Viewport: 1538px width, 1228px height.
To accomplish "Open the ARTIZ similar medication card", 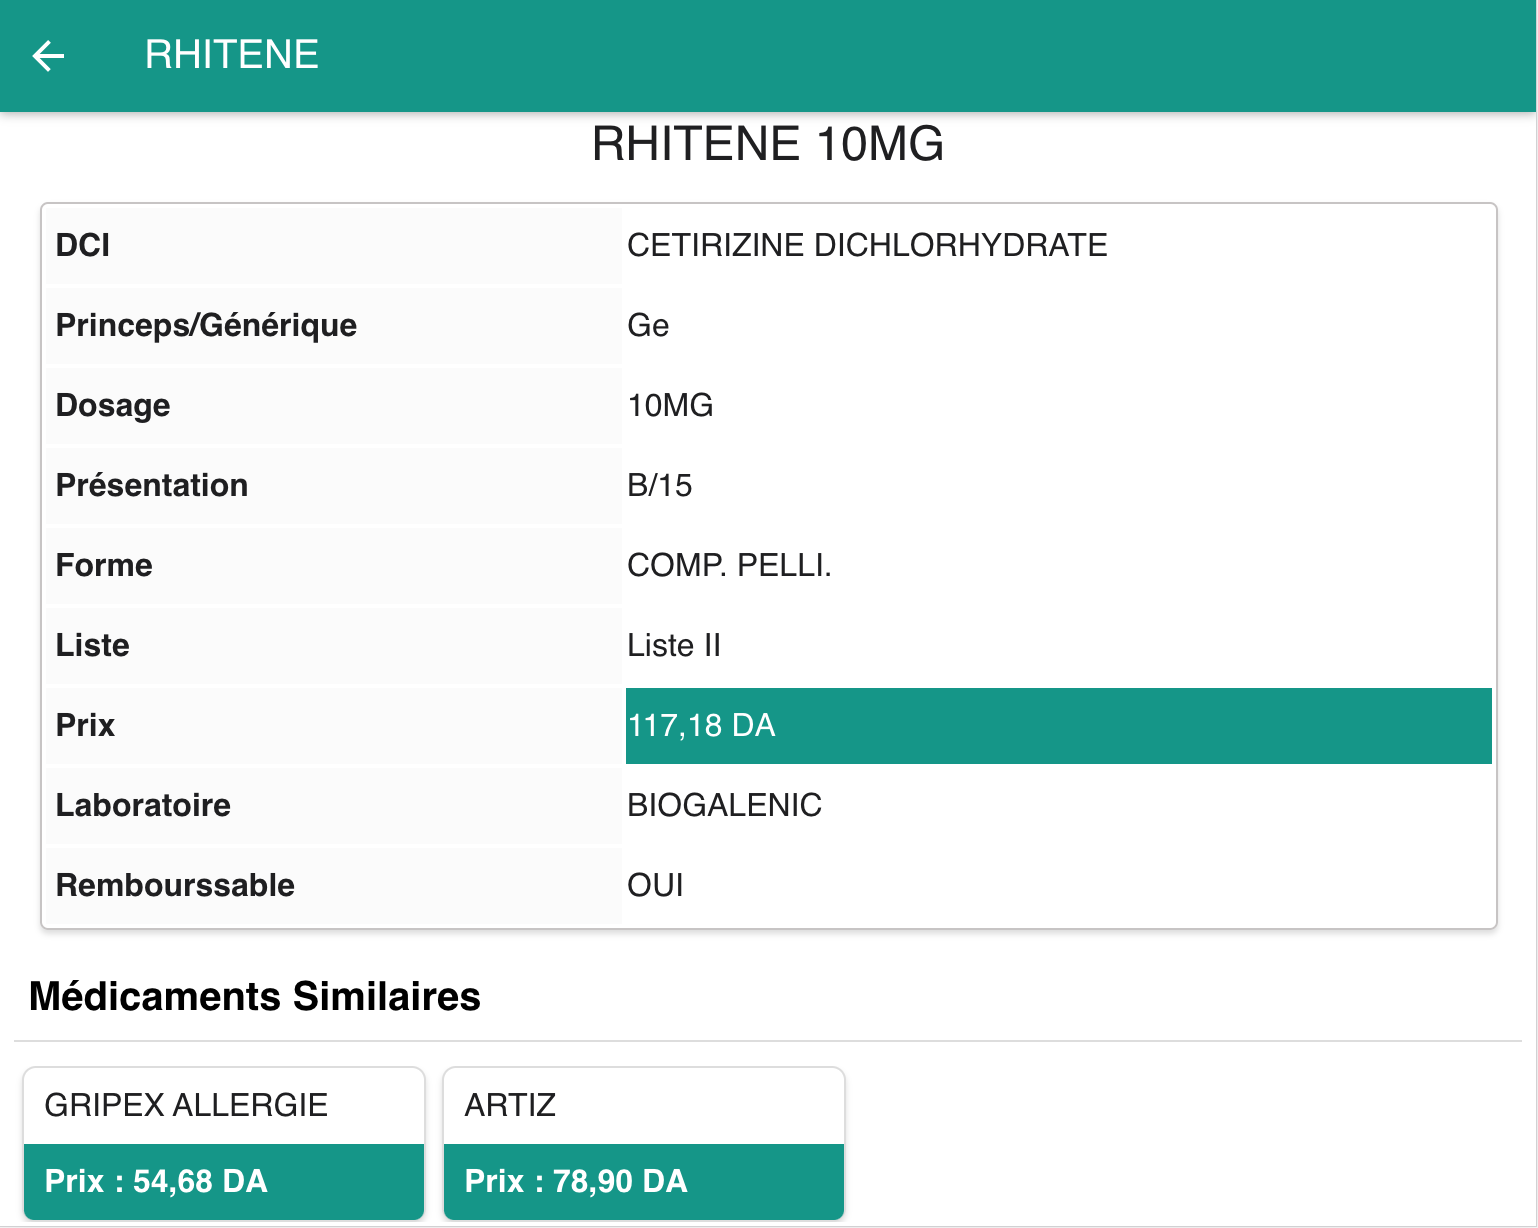I will (510, 1105).
